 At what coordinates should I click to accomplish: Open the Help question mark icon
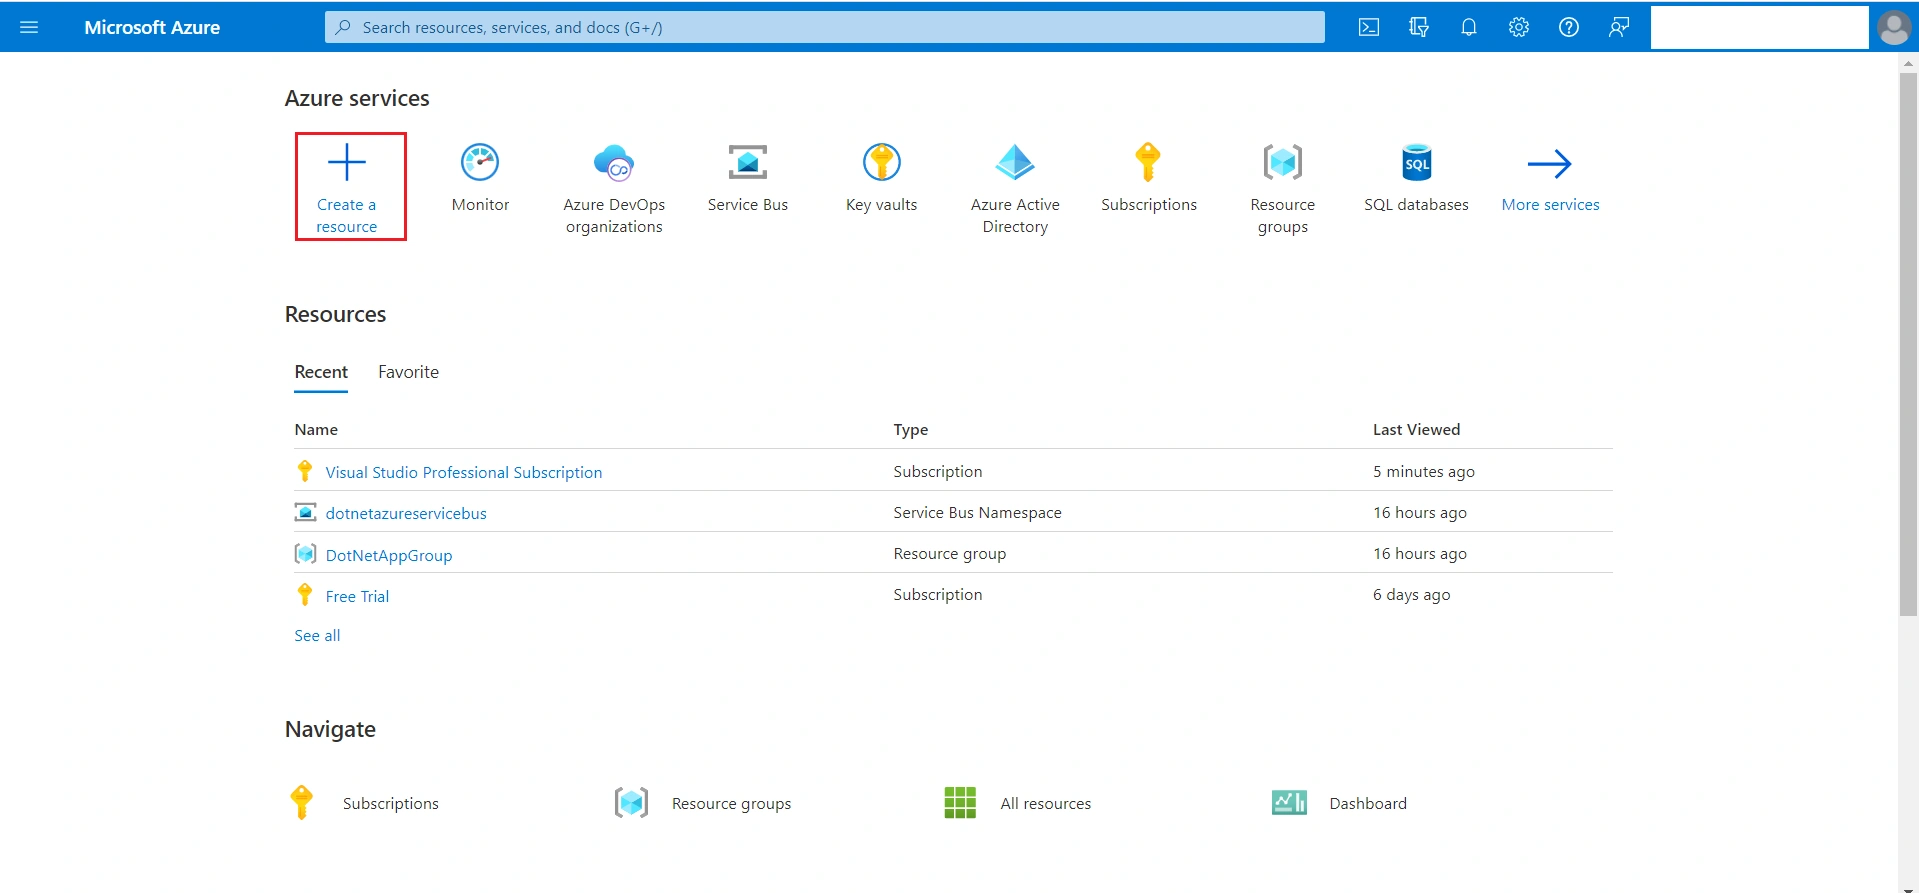(x=1569, y=27)
